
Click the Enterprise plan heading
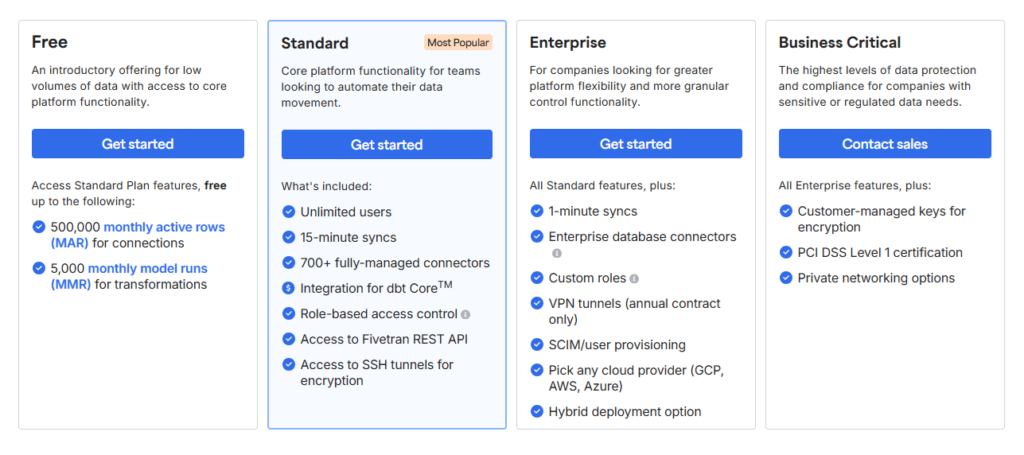pos(568,43)
